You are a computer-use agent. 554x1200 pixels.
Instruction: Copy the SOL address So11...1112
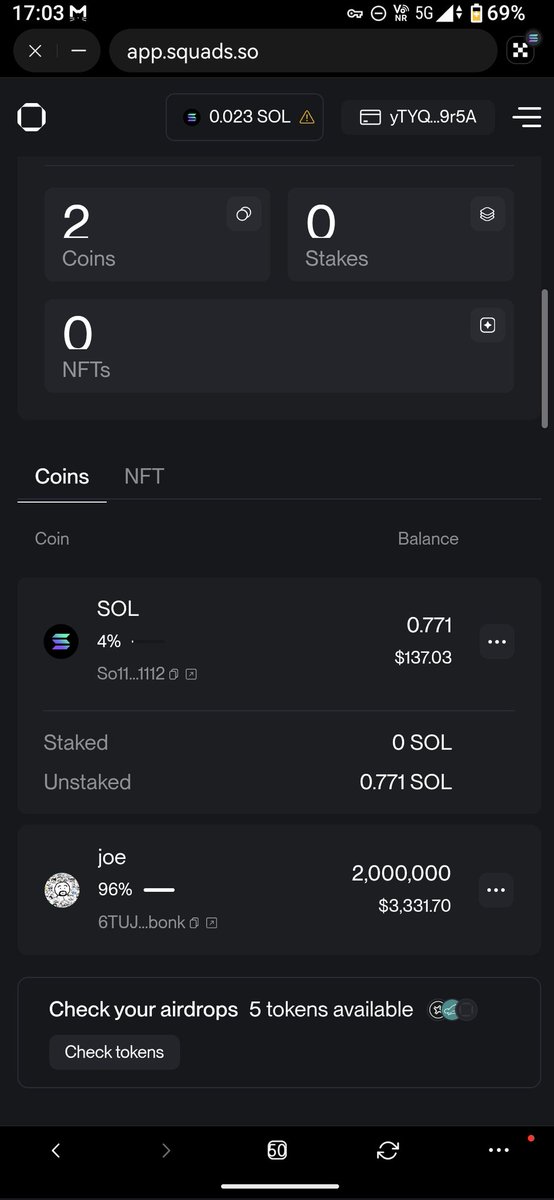point(174,674)
